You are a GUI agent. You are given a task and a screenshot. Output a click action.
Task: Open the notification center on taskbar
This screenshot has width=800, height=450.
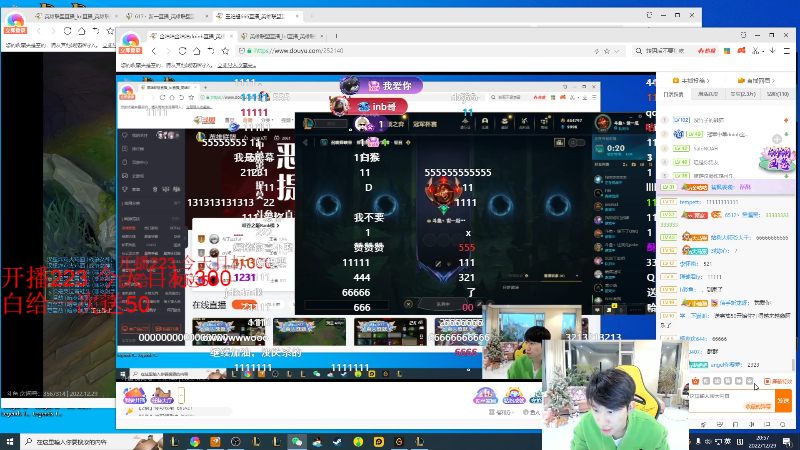tap(787, 441)
